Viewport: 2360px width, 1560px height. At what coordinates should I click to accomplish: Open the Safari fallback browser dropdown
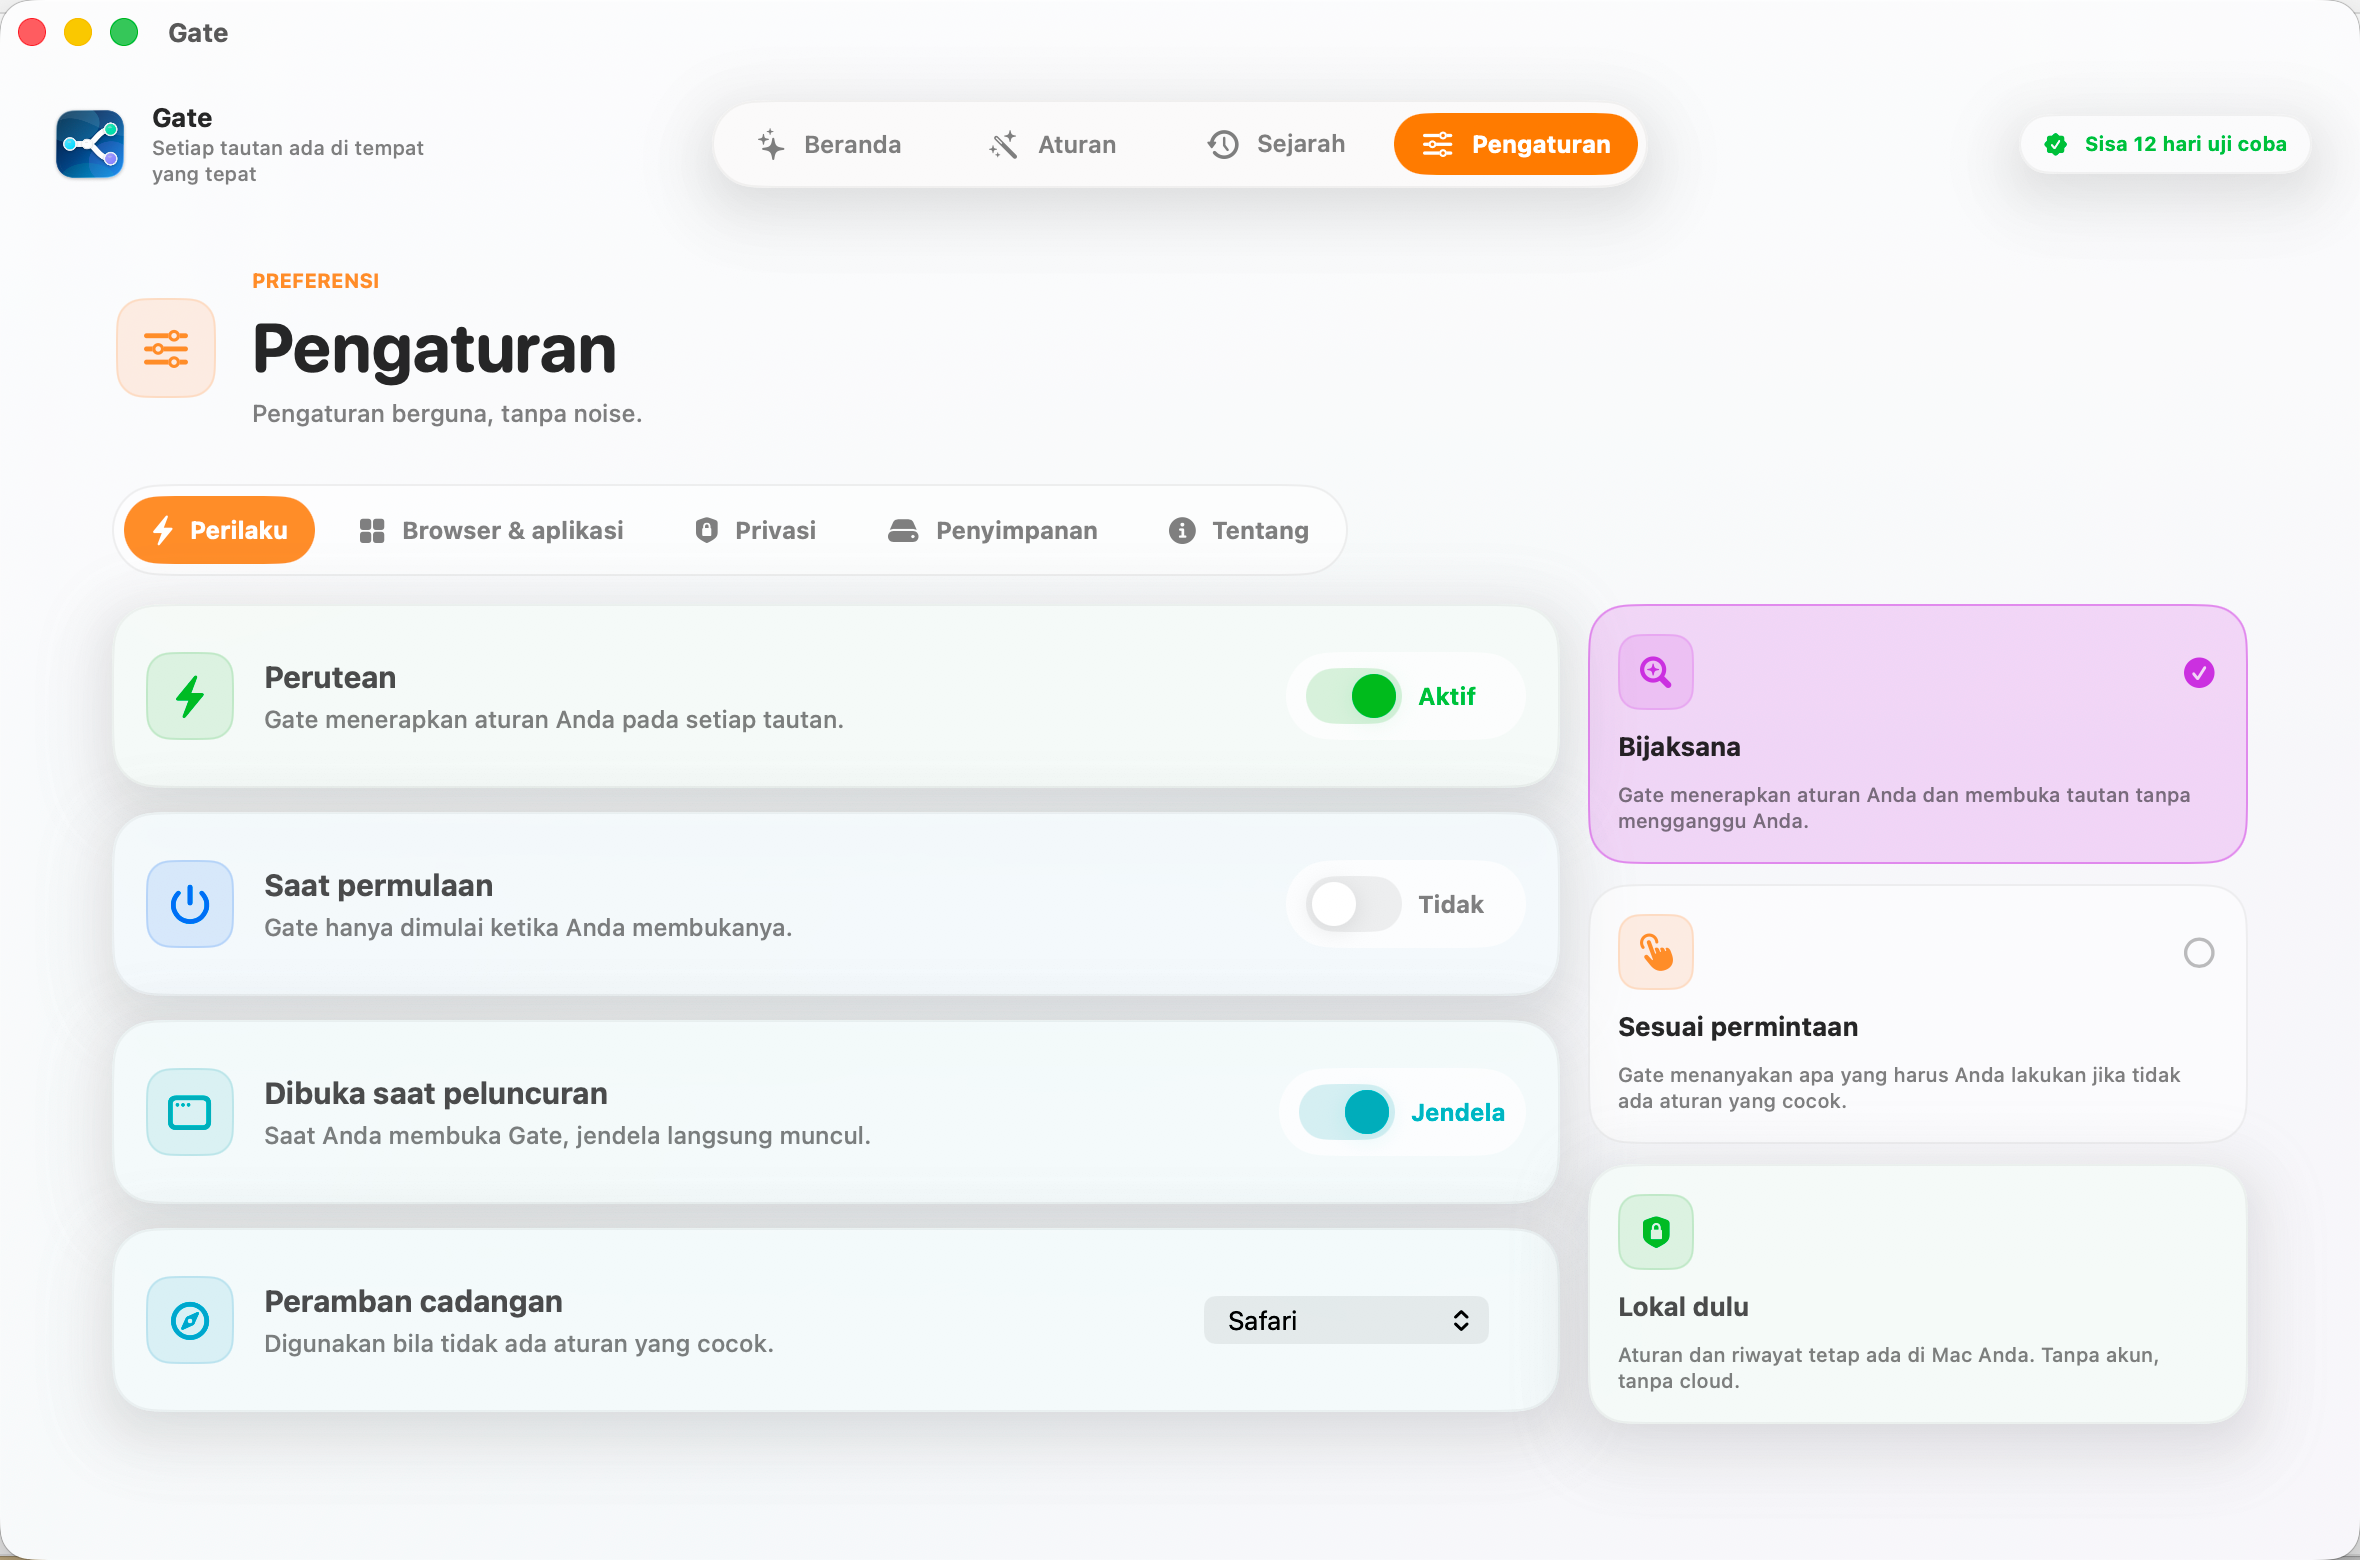pos(1346,1320)
